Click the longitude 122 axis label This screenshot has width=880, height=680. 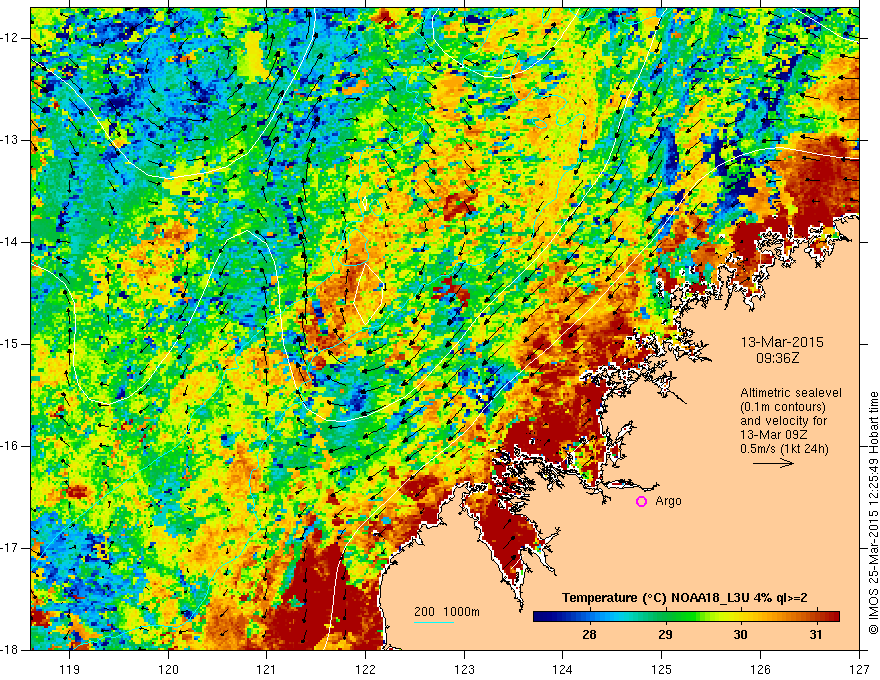coord(365,669)
